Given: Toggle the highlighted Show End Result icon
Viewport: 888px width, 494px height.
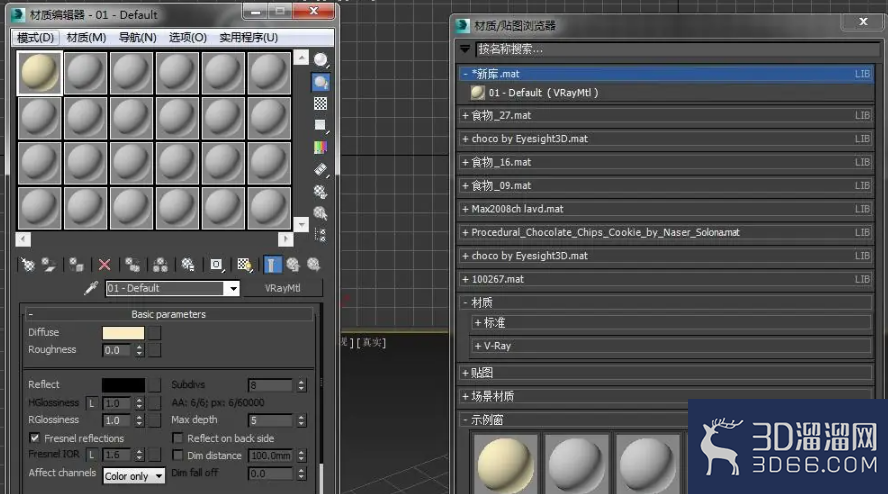Looking at the screenshot, I should 272,265.
